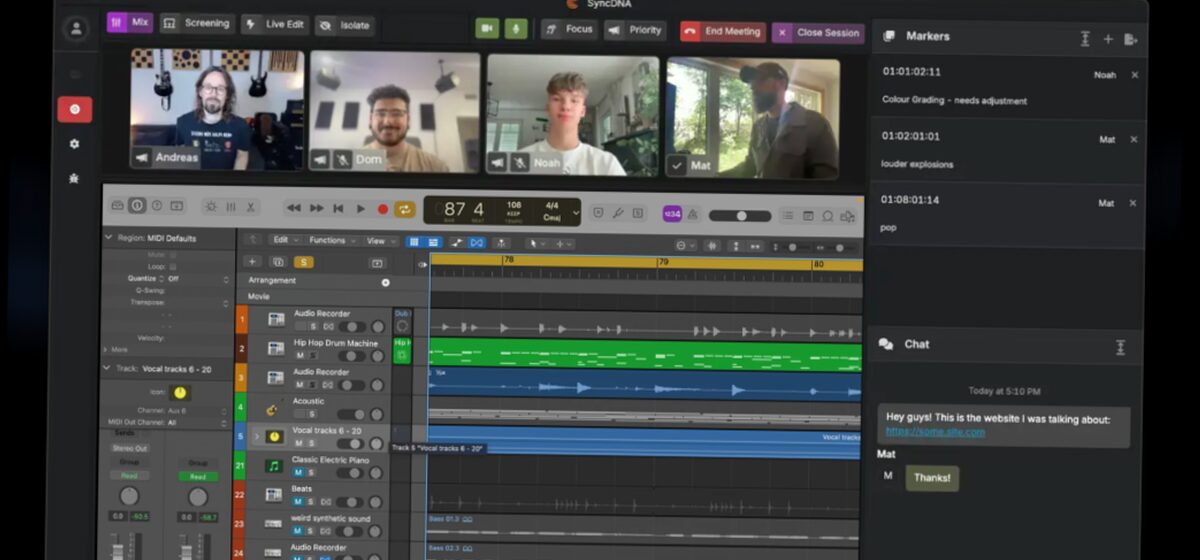Switch to the Screening tab
Viewport: 1200px width, 560px height.
click(x=197, y=23)
